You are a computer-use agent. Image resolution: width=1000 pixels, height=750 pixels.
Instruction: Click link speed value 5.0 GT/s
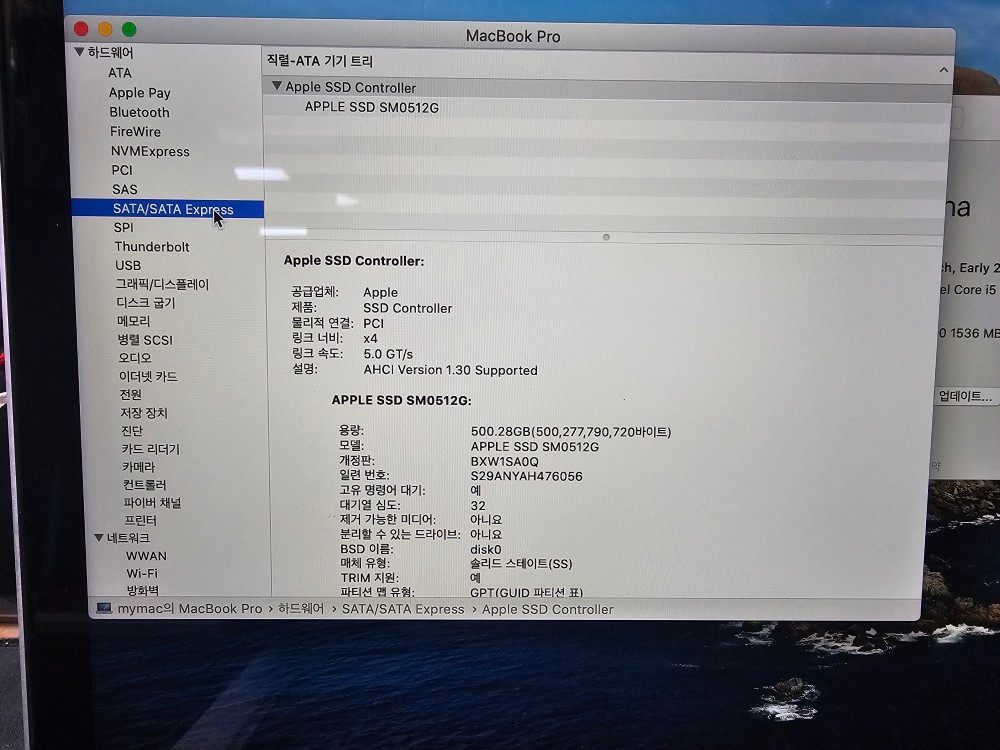pyautogui.click(x=388, y=354)
